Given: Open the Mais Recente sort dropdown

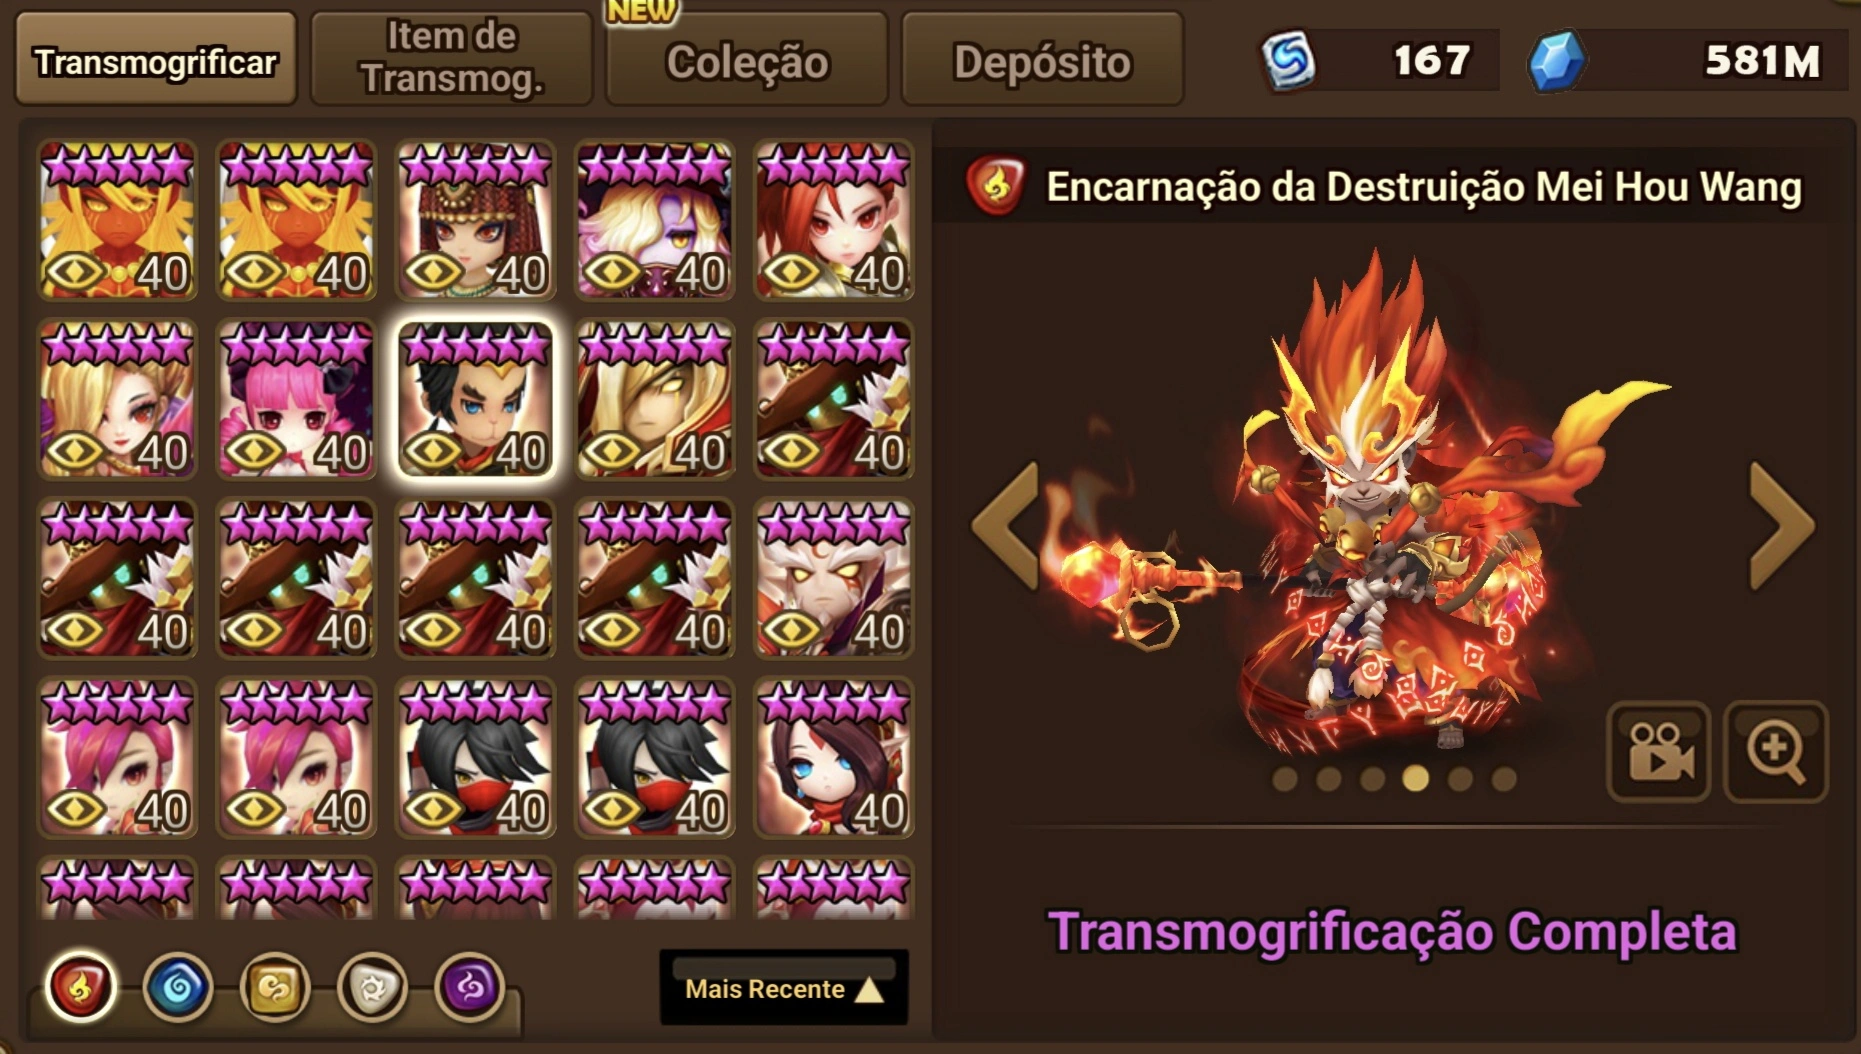Looking at the screenshot, I should click(784, 988).
